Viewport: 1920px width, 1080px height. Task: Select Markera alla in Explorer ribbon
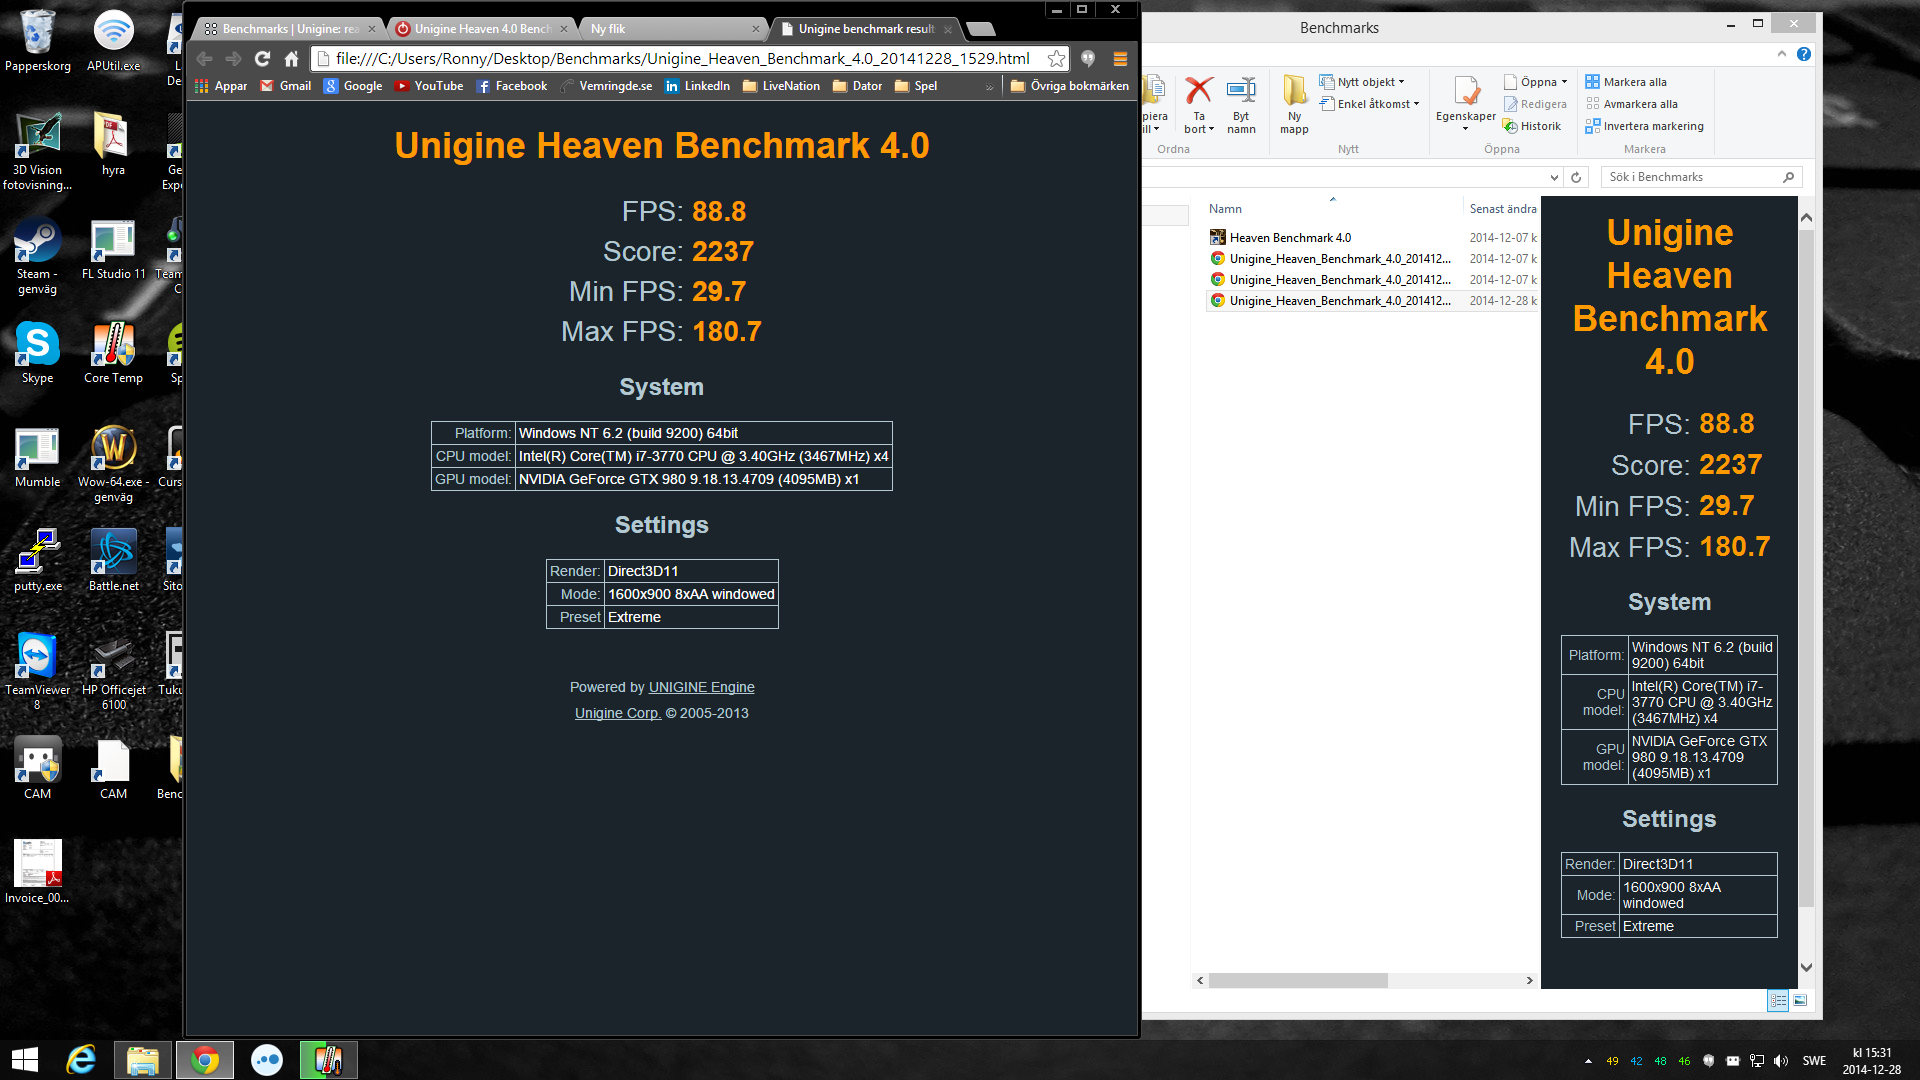pyautogui.click(x=1626, y=82)
